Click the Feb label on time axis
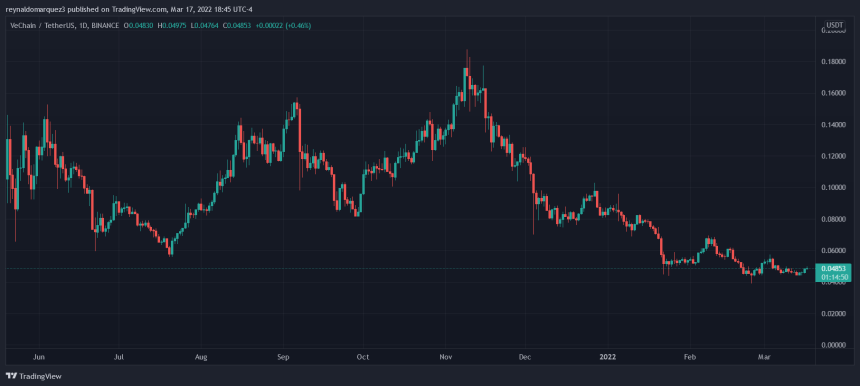The height and width of the screenshot is (386, 860). (689, 357)
